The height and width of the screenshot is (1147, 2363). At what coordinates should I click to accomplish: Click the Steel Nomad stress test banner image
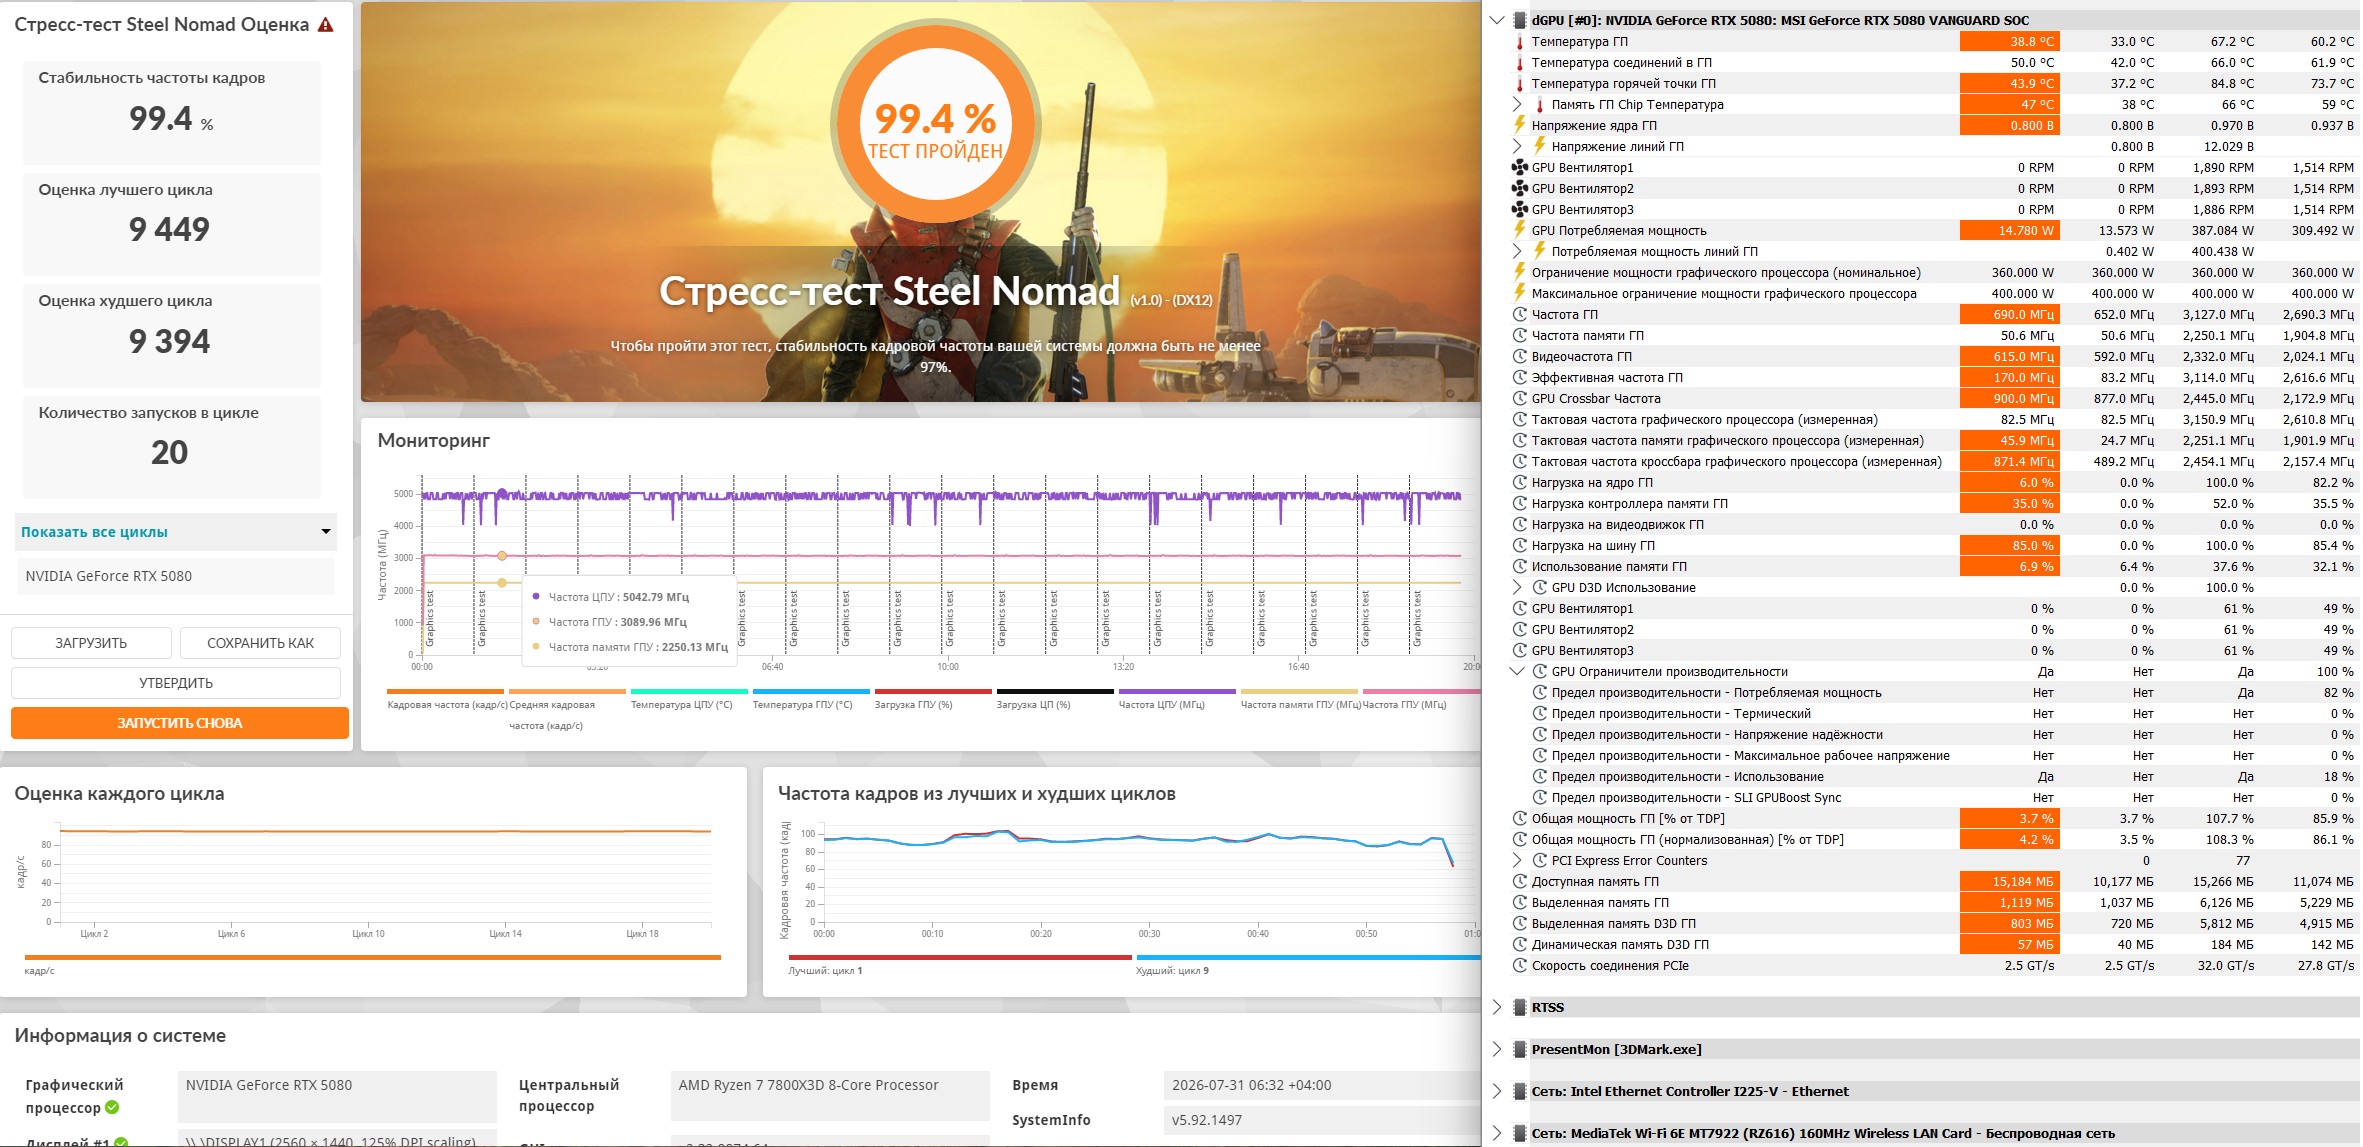920,202
